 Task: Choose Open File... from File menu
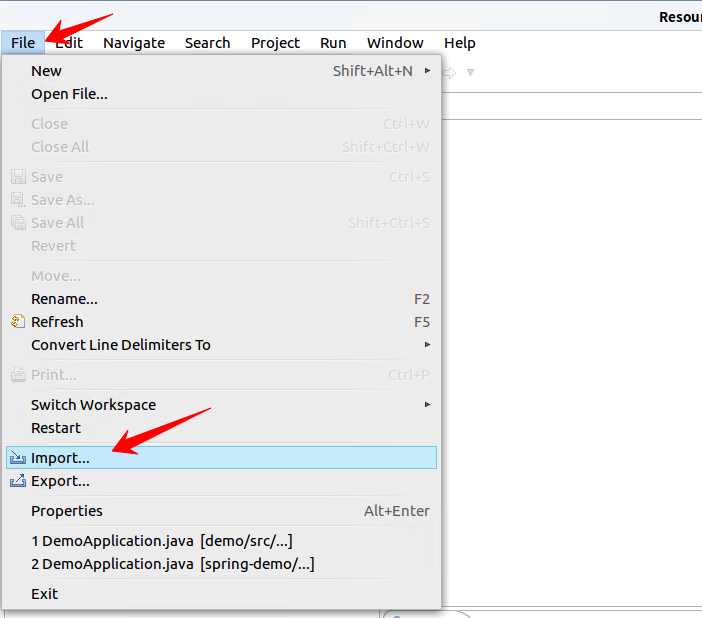(x=221, y=94)
